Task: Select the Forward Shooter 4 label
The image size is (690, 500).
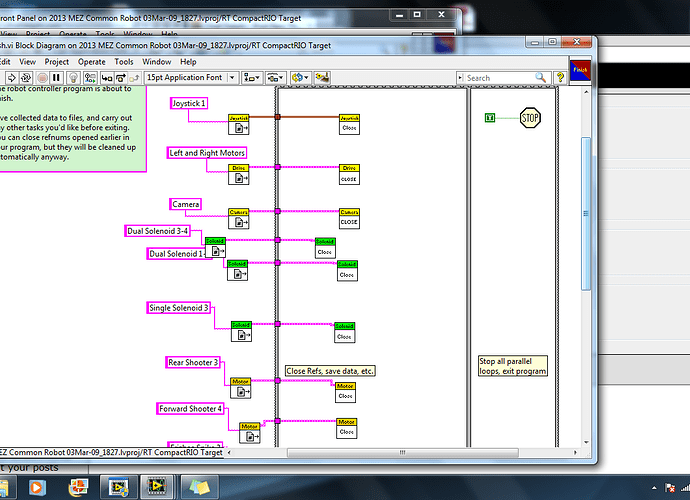Action: [x=191, y=408]
